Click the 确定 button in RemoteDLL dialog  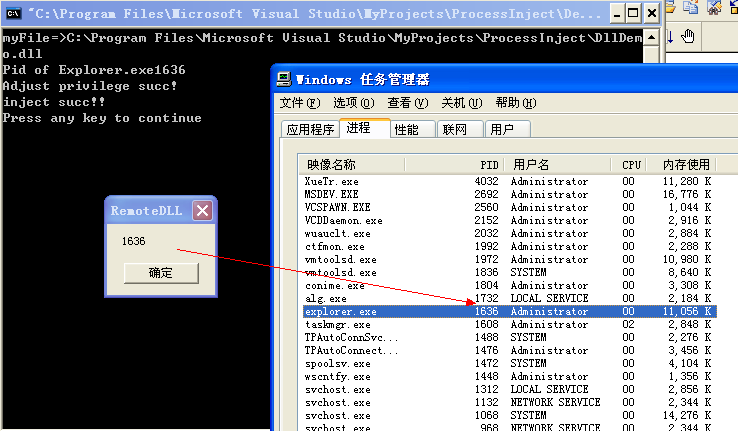(x=161, y=273)
